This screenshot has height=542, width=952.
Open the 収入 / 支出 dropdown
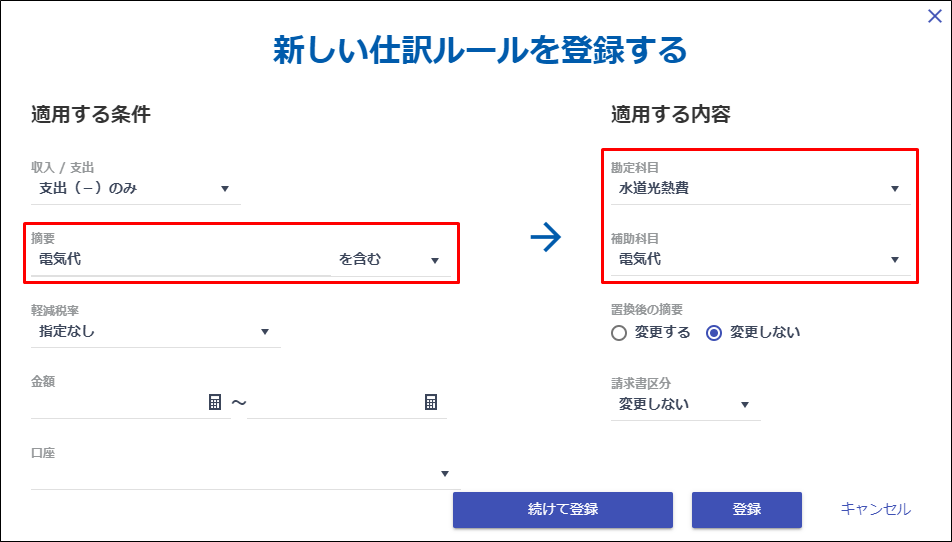(136, 189)
